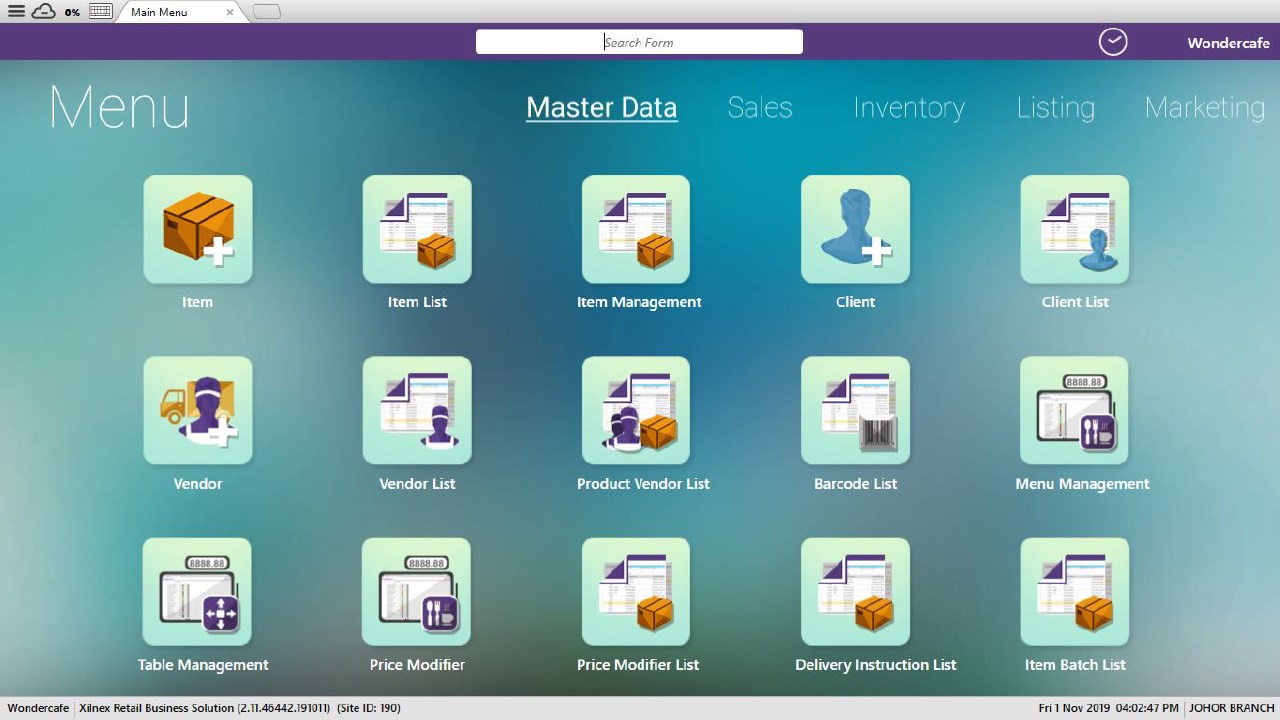
Task: Close the Main Menu tab
Action: click(230, 12)
